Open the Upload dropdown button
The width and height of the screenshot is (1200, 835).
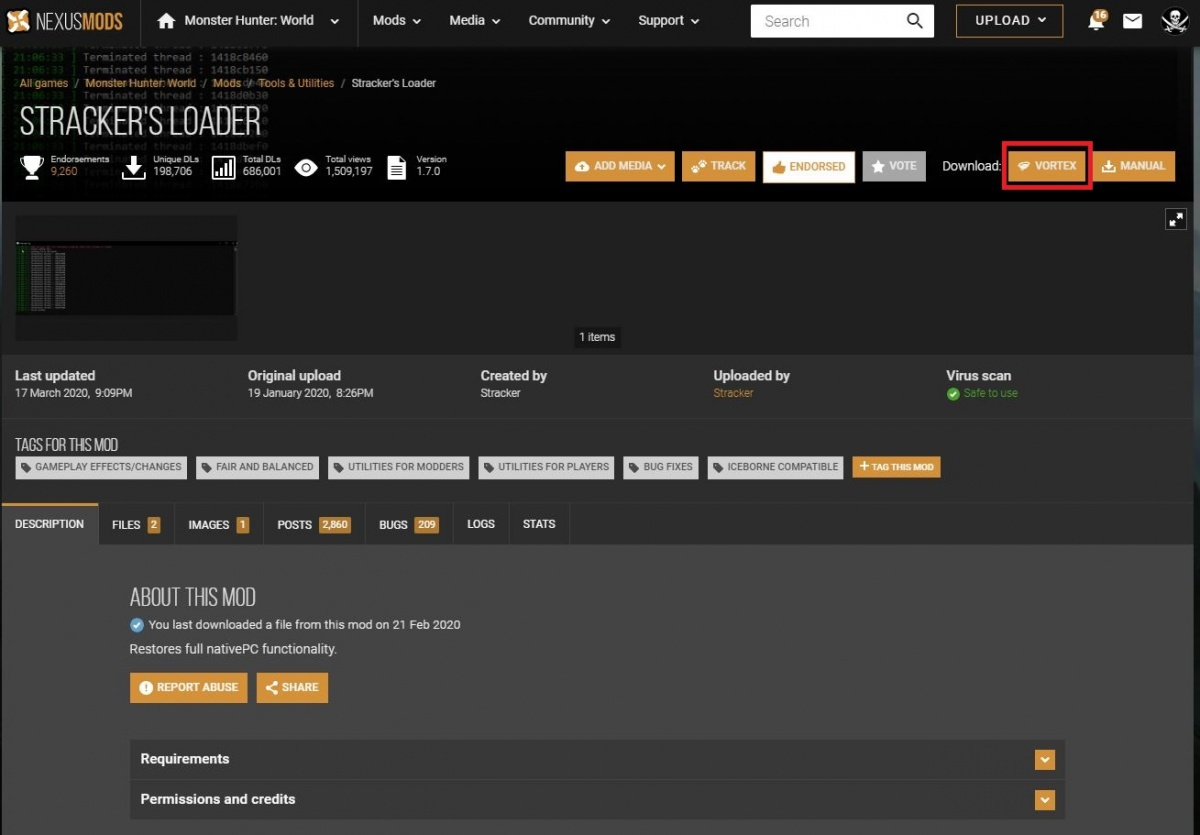point(1009,21)
